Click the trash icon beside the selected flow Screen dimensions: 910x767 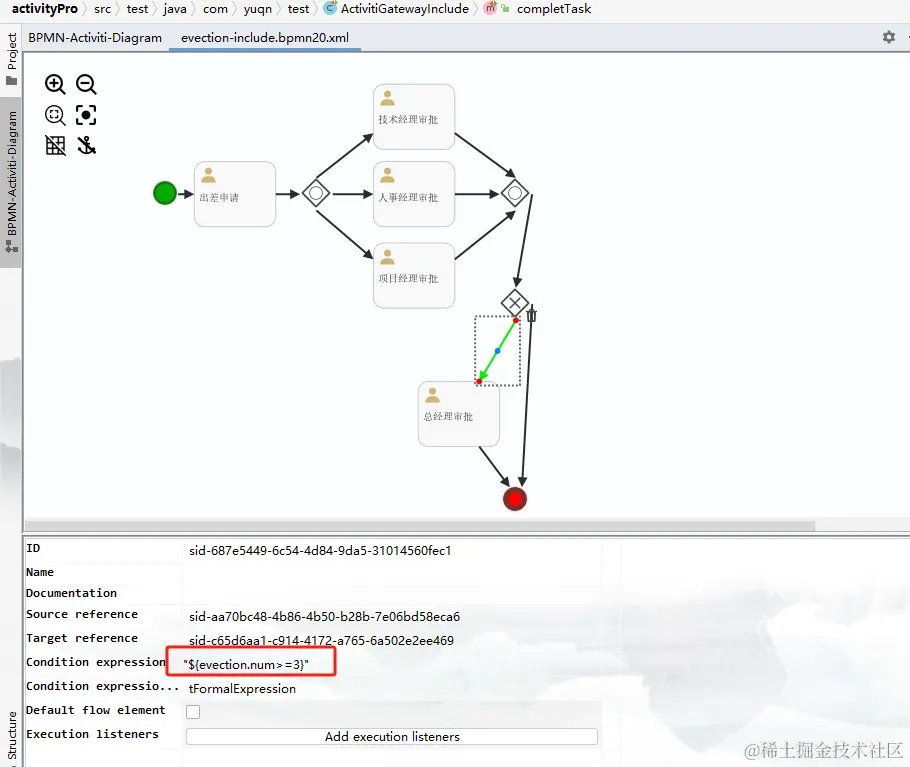coord(532,315)
